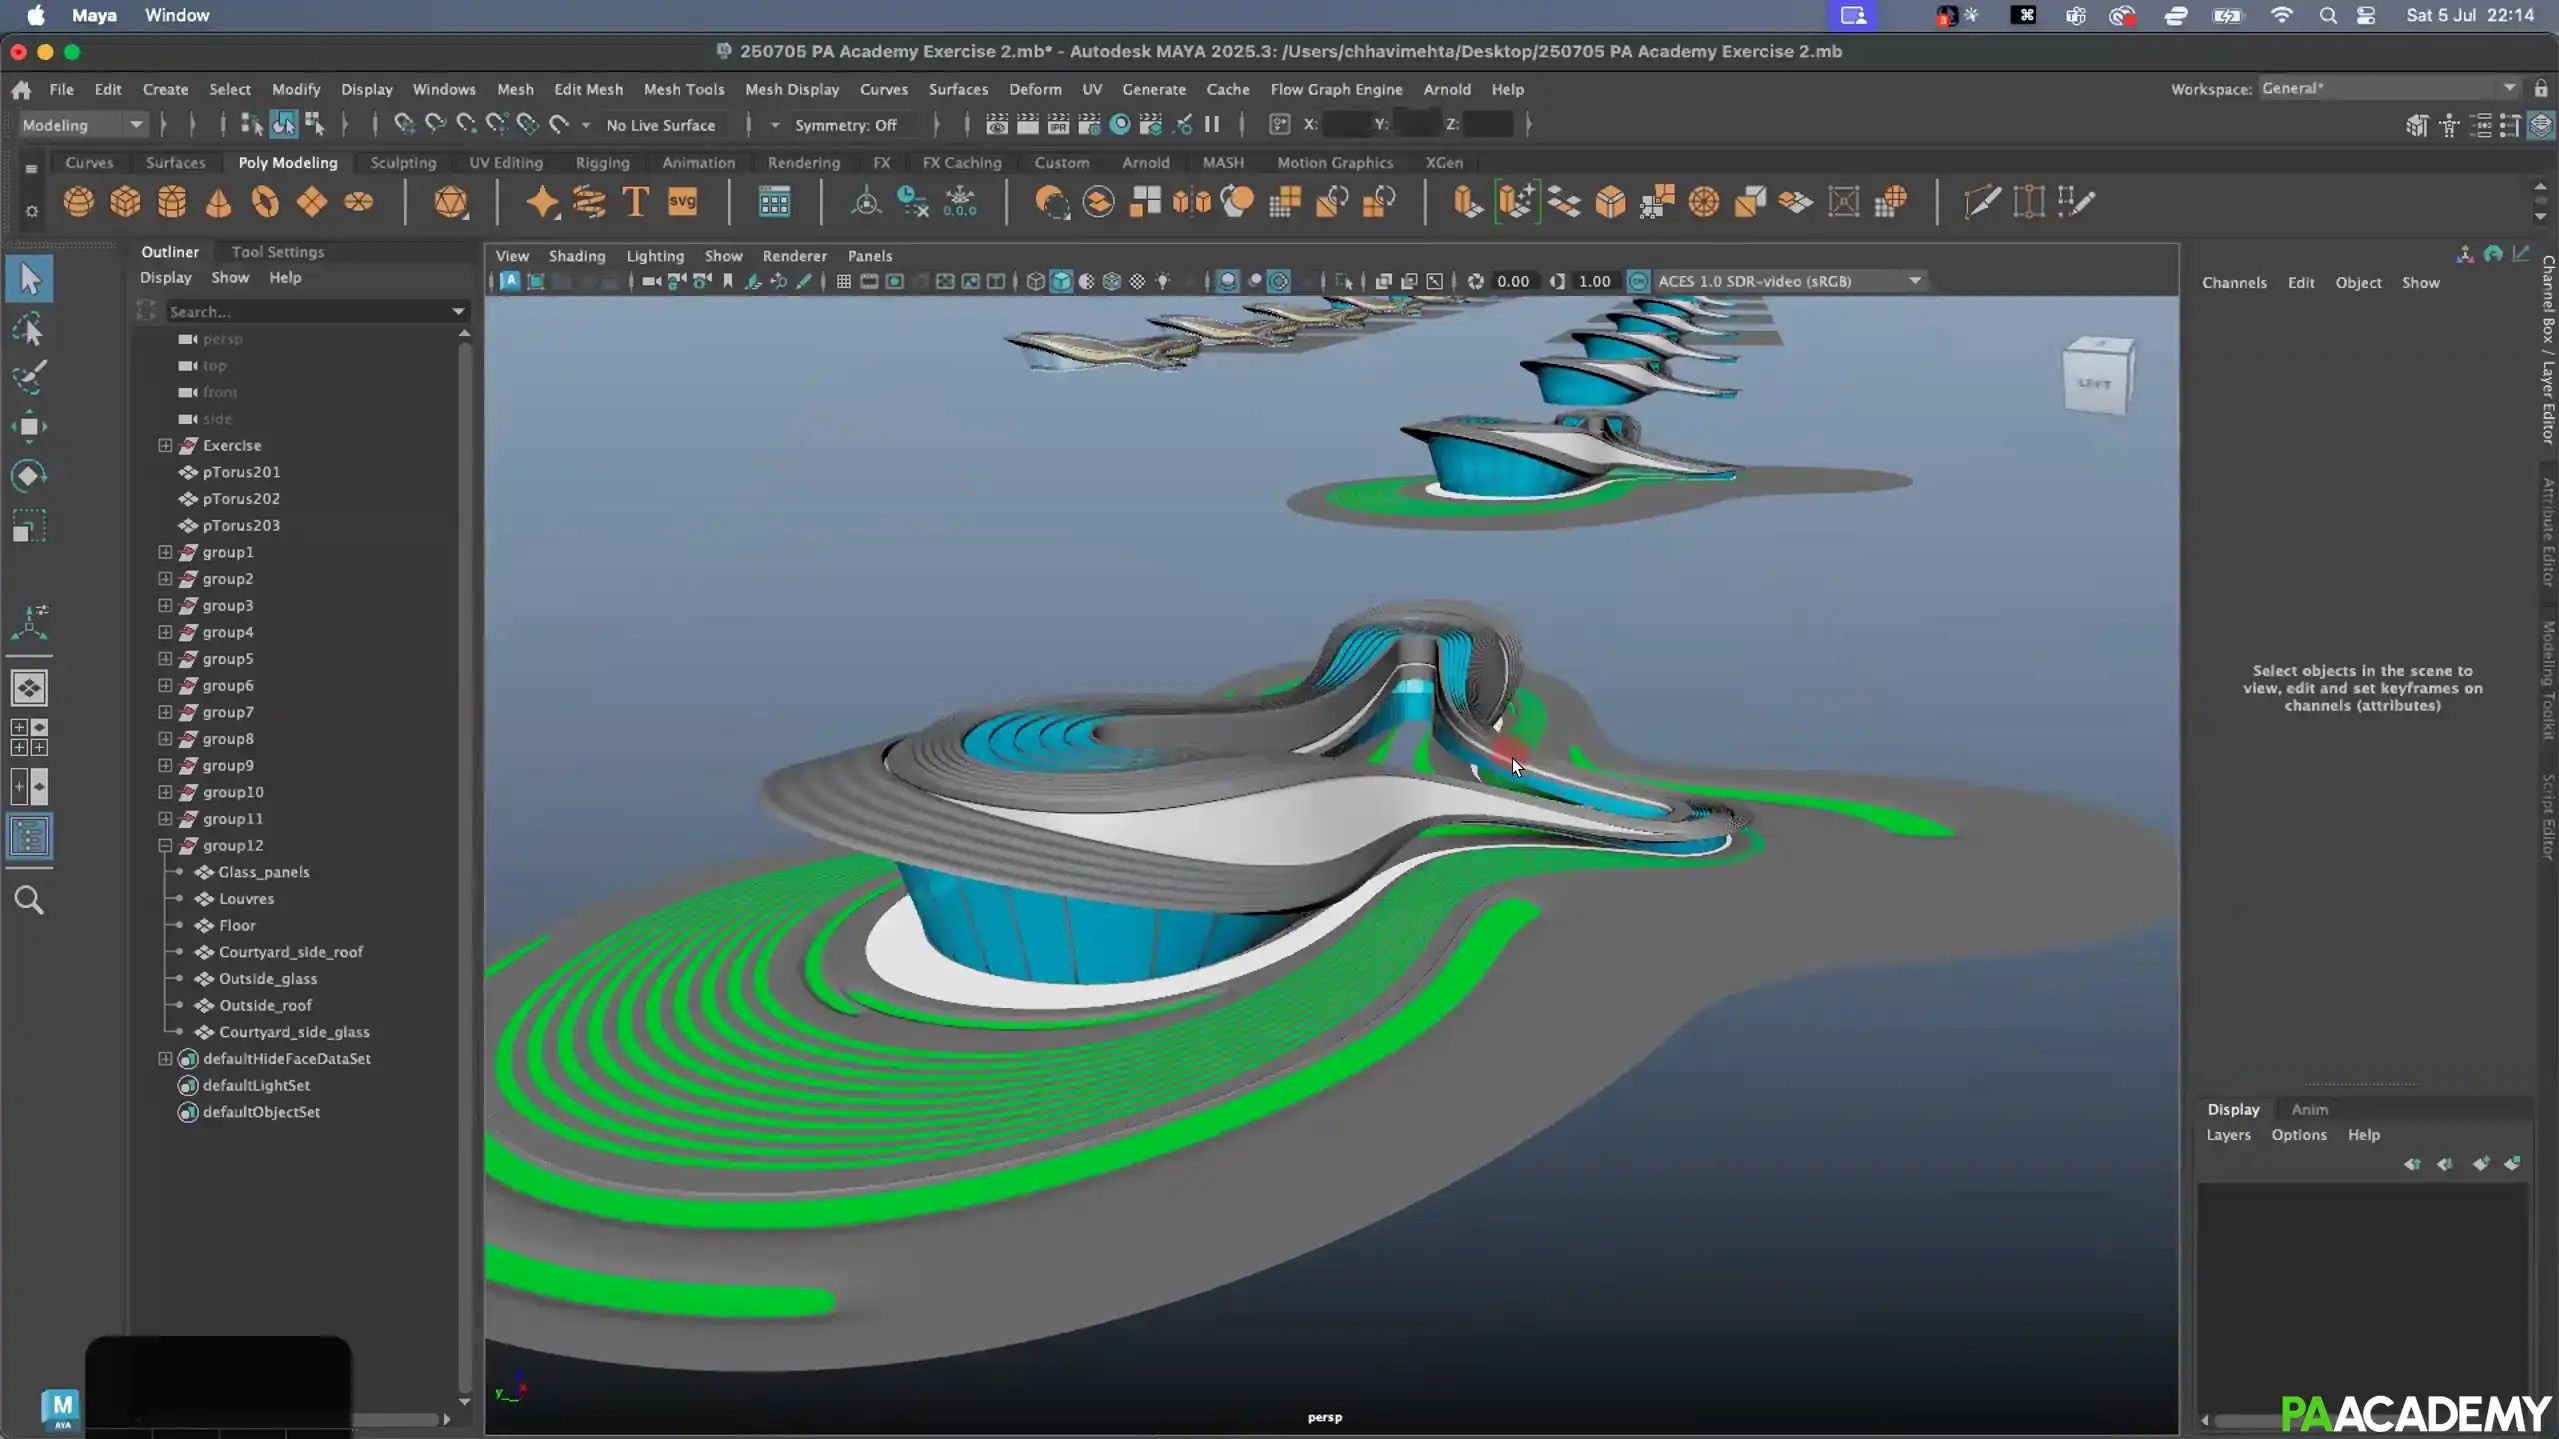The height and width of the screenshot is (1439, 2559).
Task: Select the Type text tool on the shelf
Action: click(x=634, y=202)
